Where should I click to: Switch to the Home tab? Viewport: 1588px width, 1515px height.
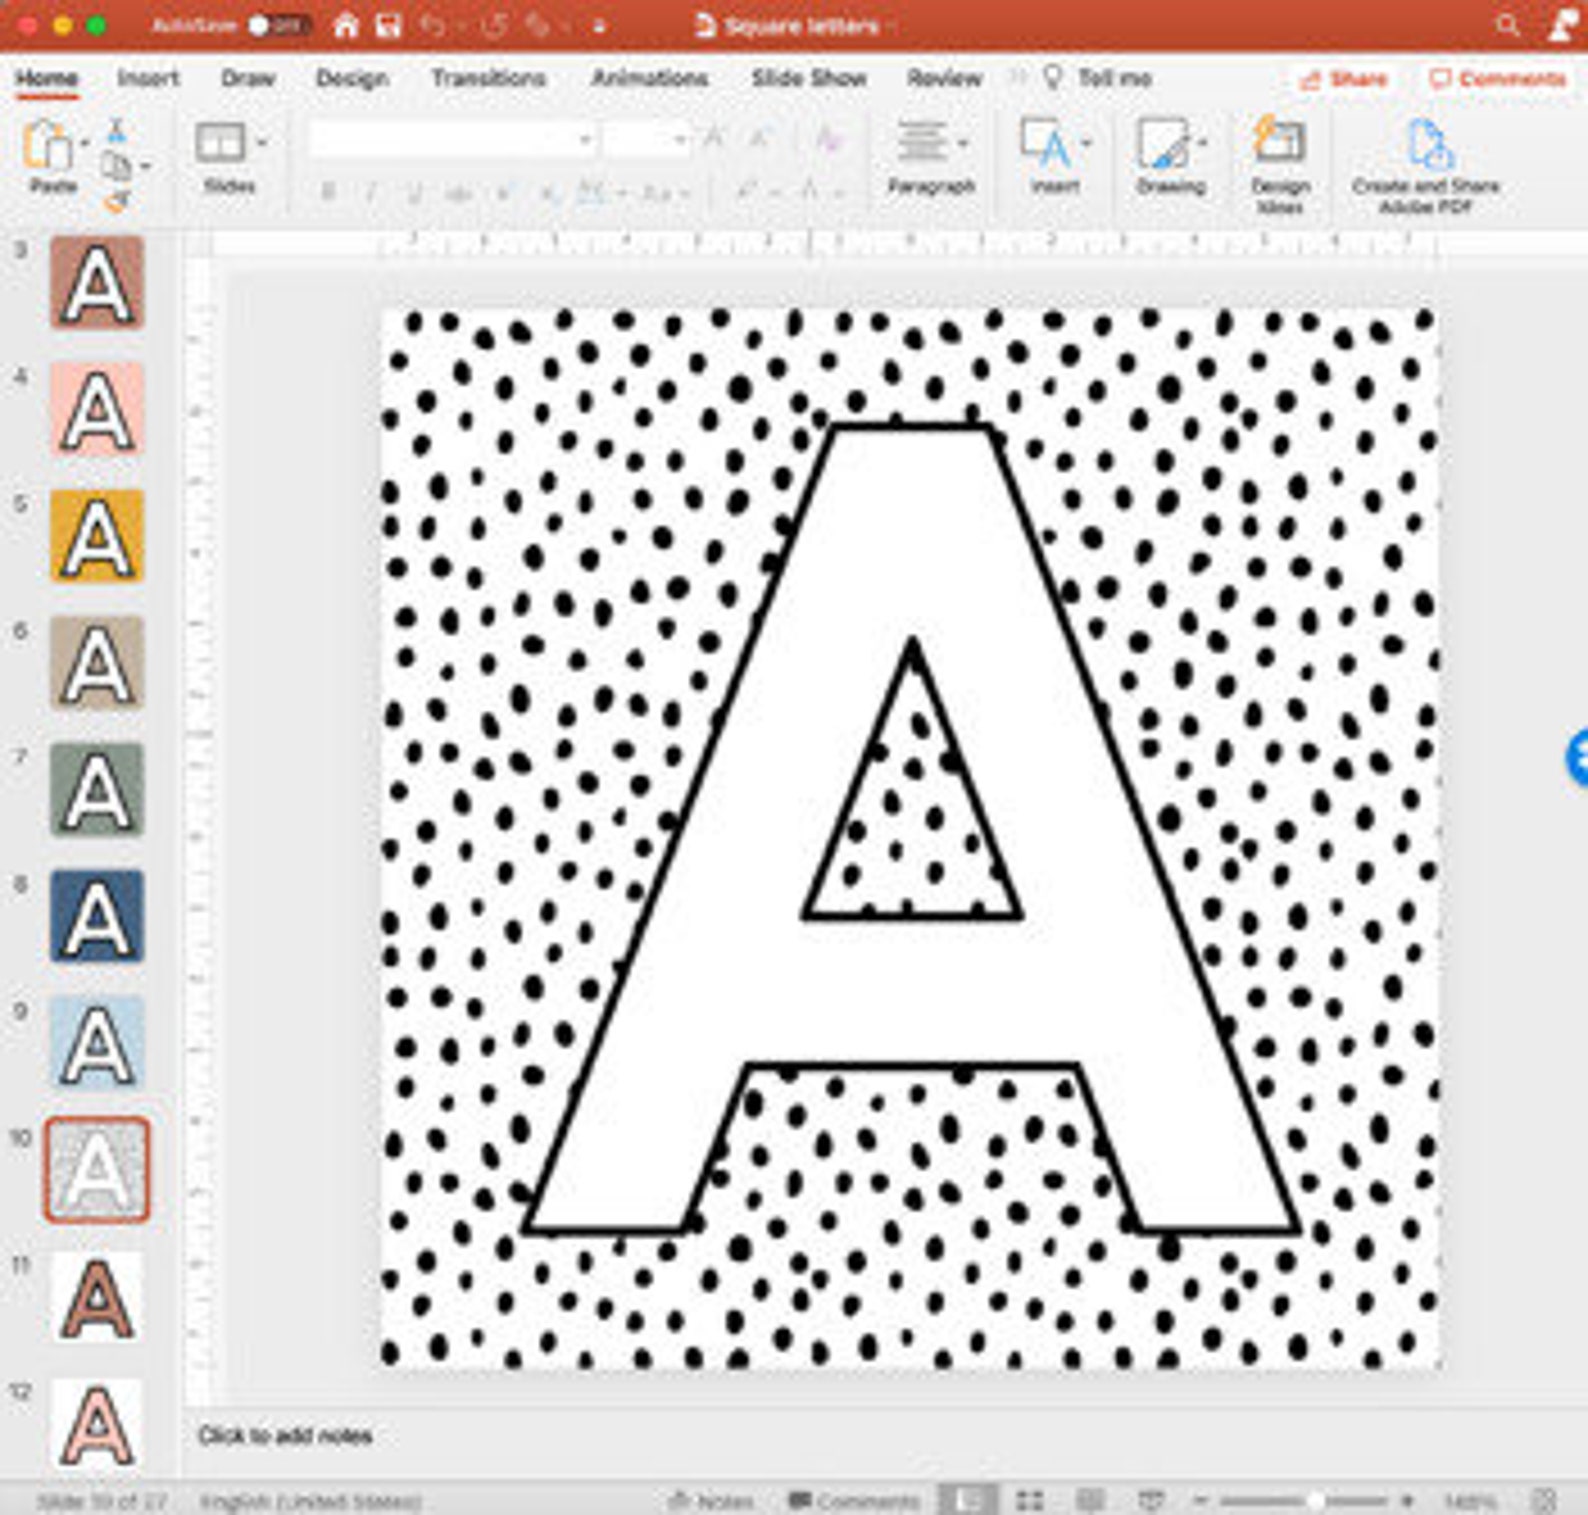tap(47, 78)
